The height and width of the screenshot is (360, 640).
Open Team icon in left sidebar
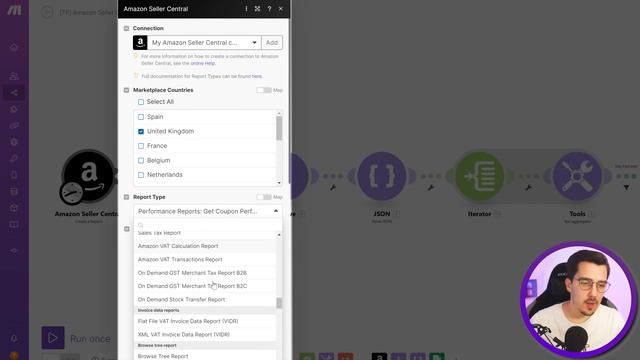[x=14, y=76]
